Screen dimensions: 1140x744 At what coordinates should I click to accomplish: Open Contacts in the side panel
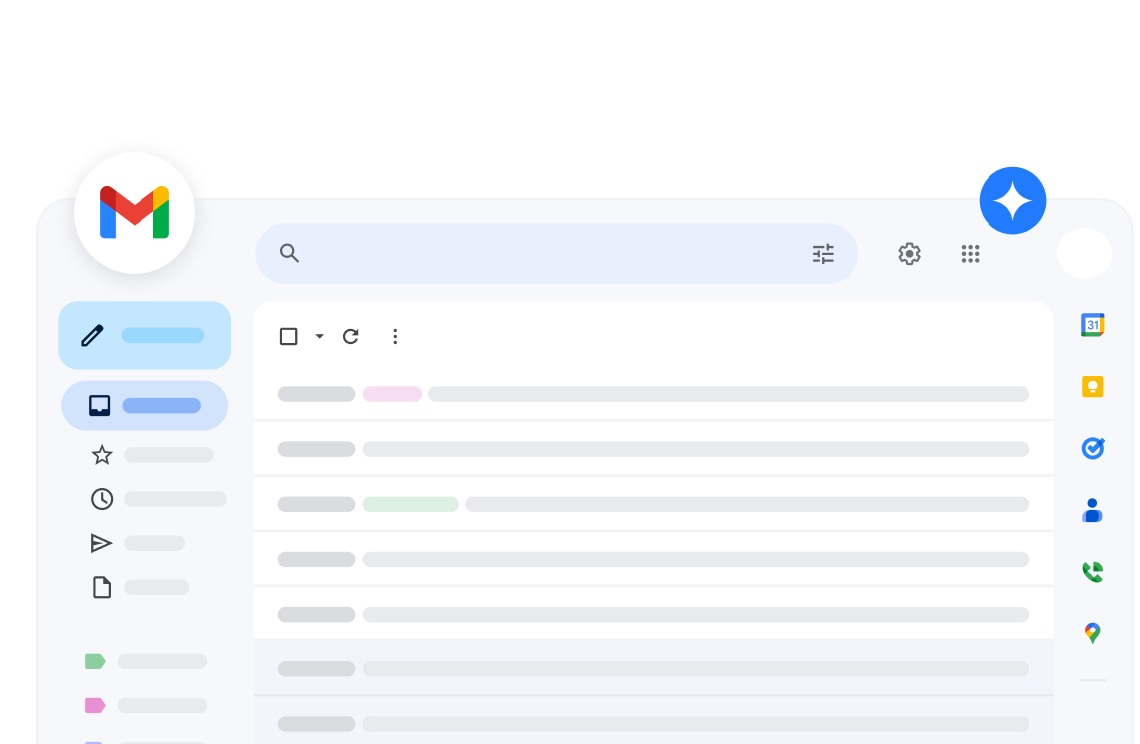tap(1092, 510)
